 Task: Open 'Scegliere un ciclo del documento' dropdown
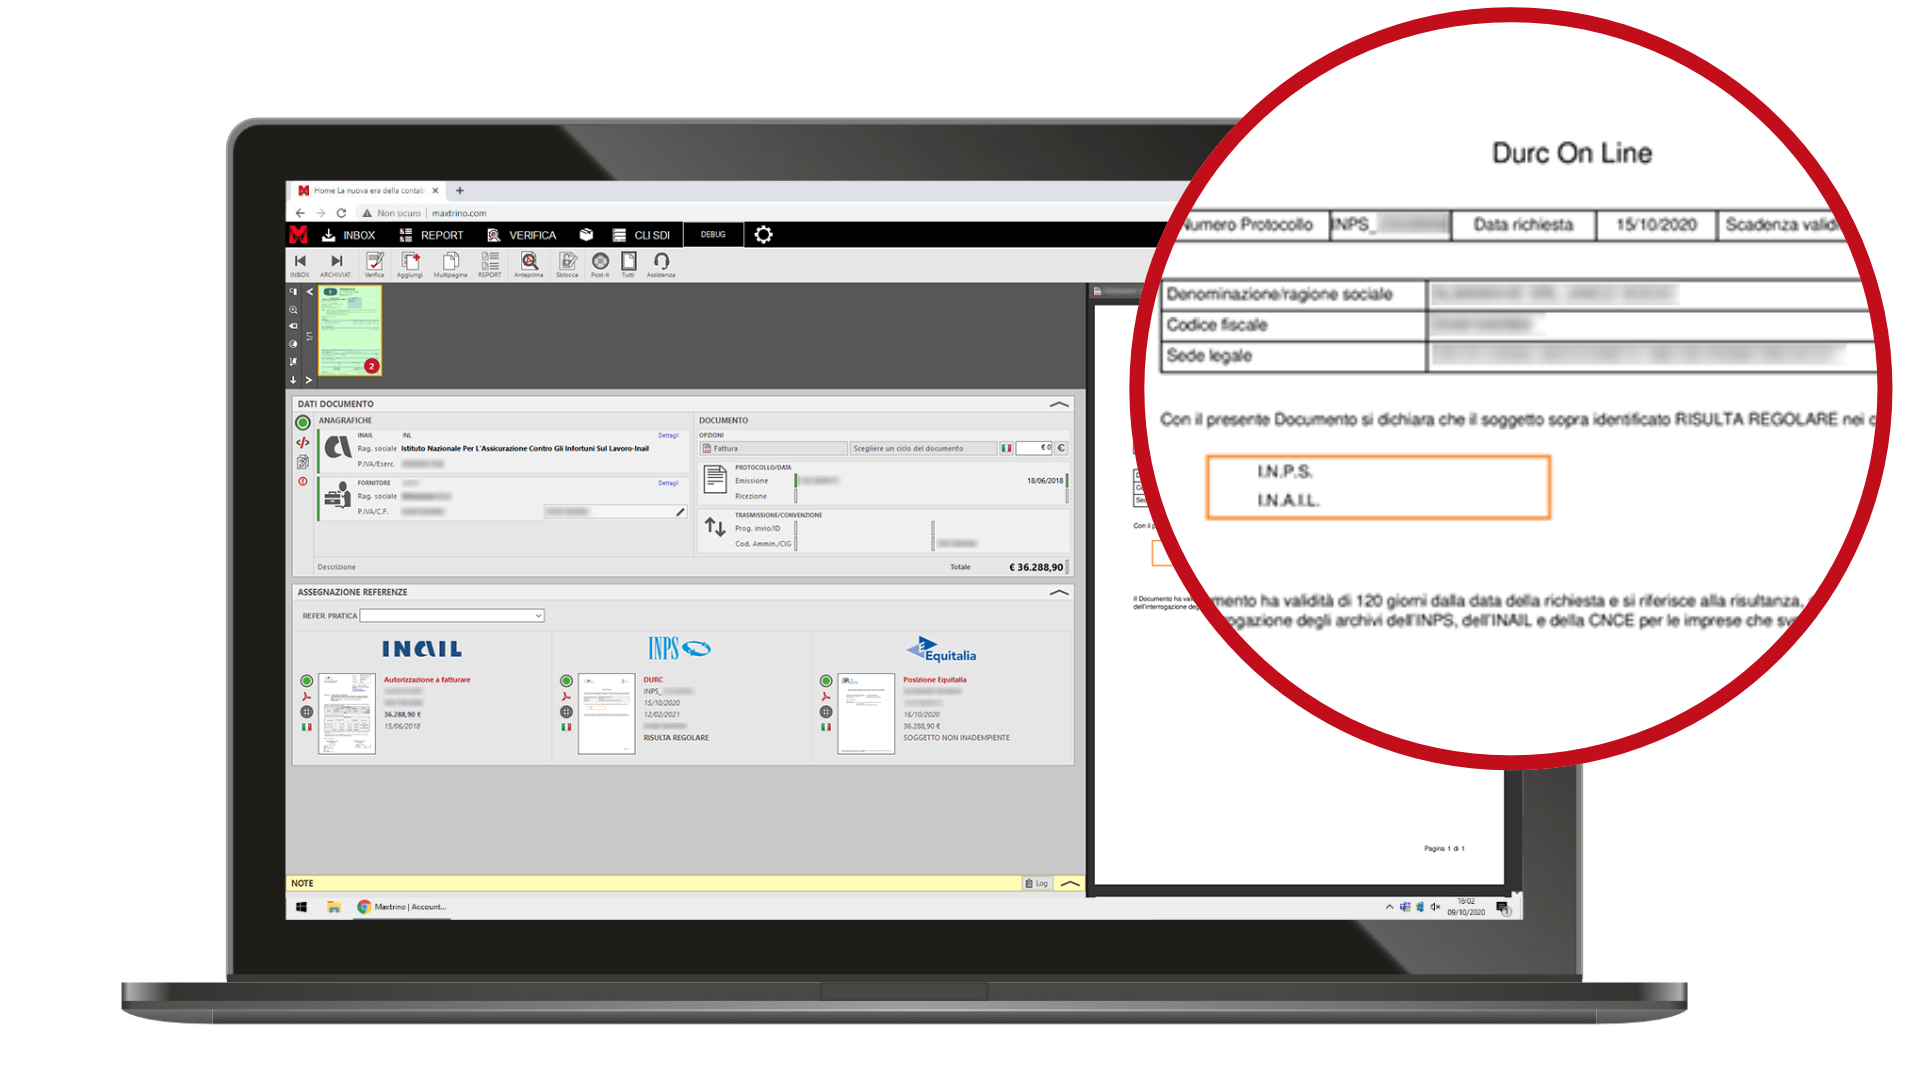[x=923, y=449]
